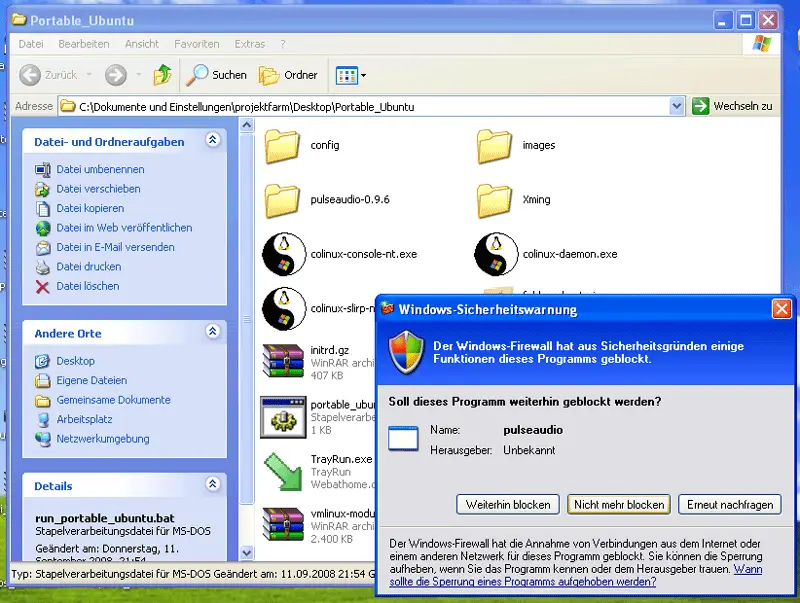Toggle the Ordner folders pane button

[x=288, y=75]
